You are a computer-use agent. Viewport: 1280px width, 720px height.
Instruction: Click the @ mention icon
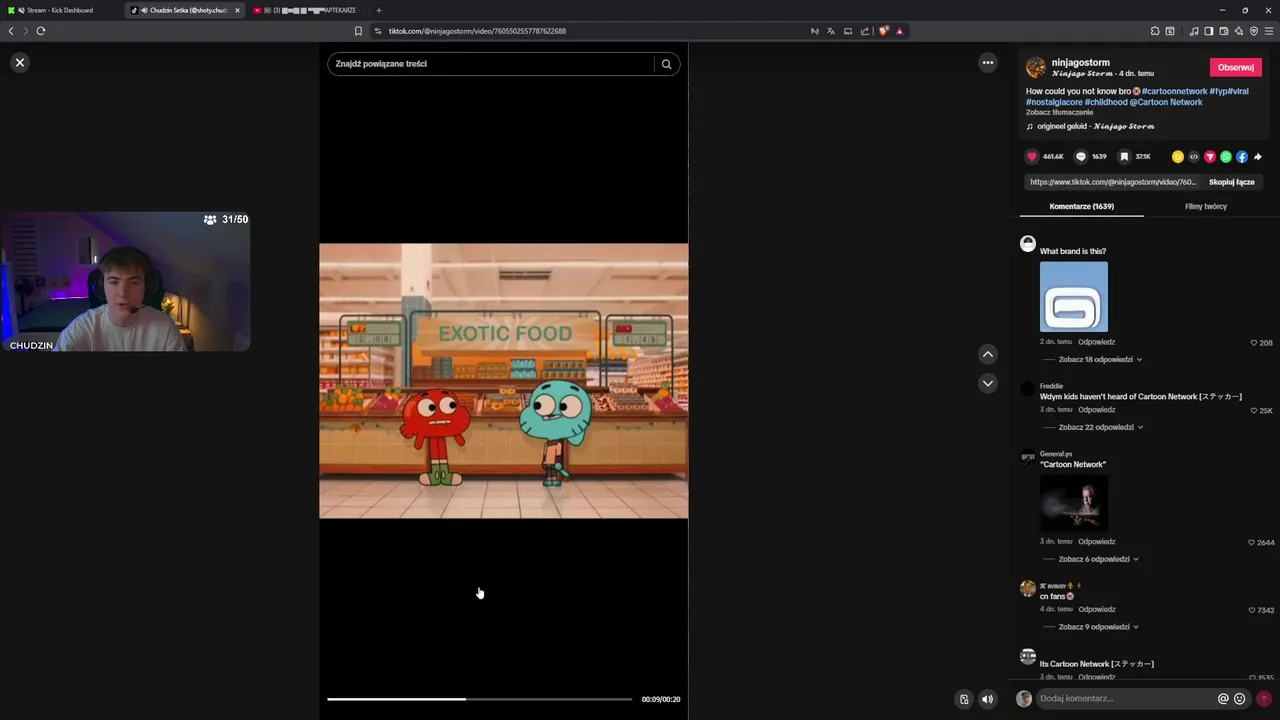[x=1223, y=699]
